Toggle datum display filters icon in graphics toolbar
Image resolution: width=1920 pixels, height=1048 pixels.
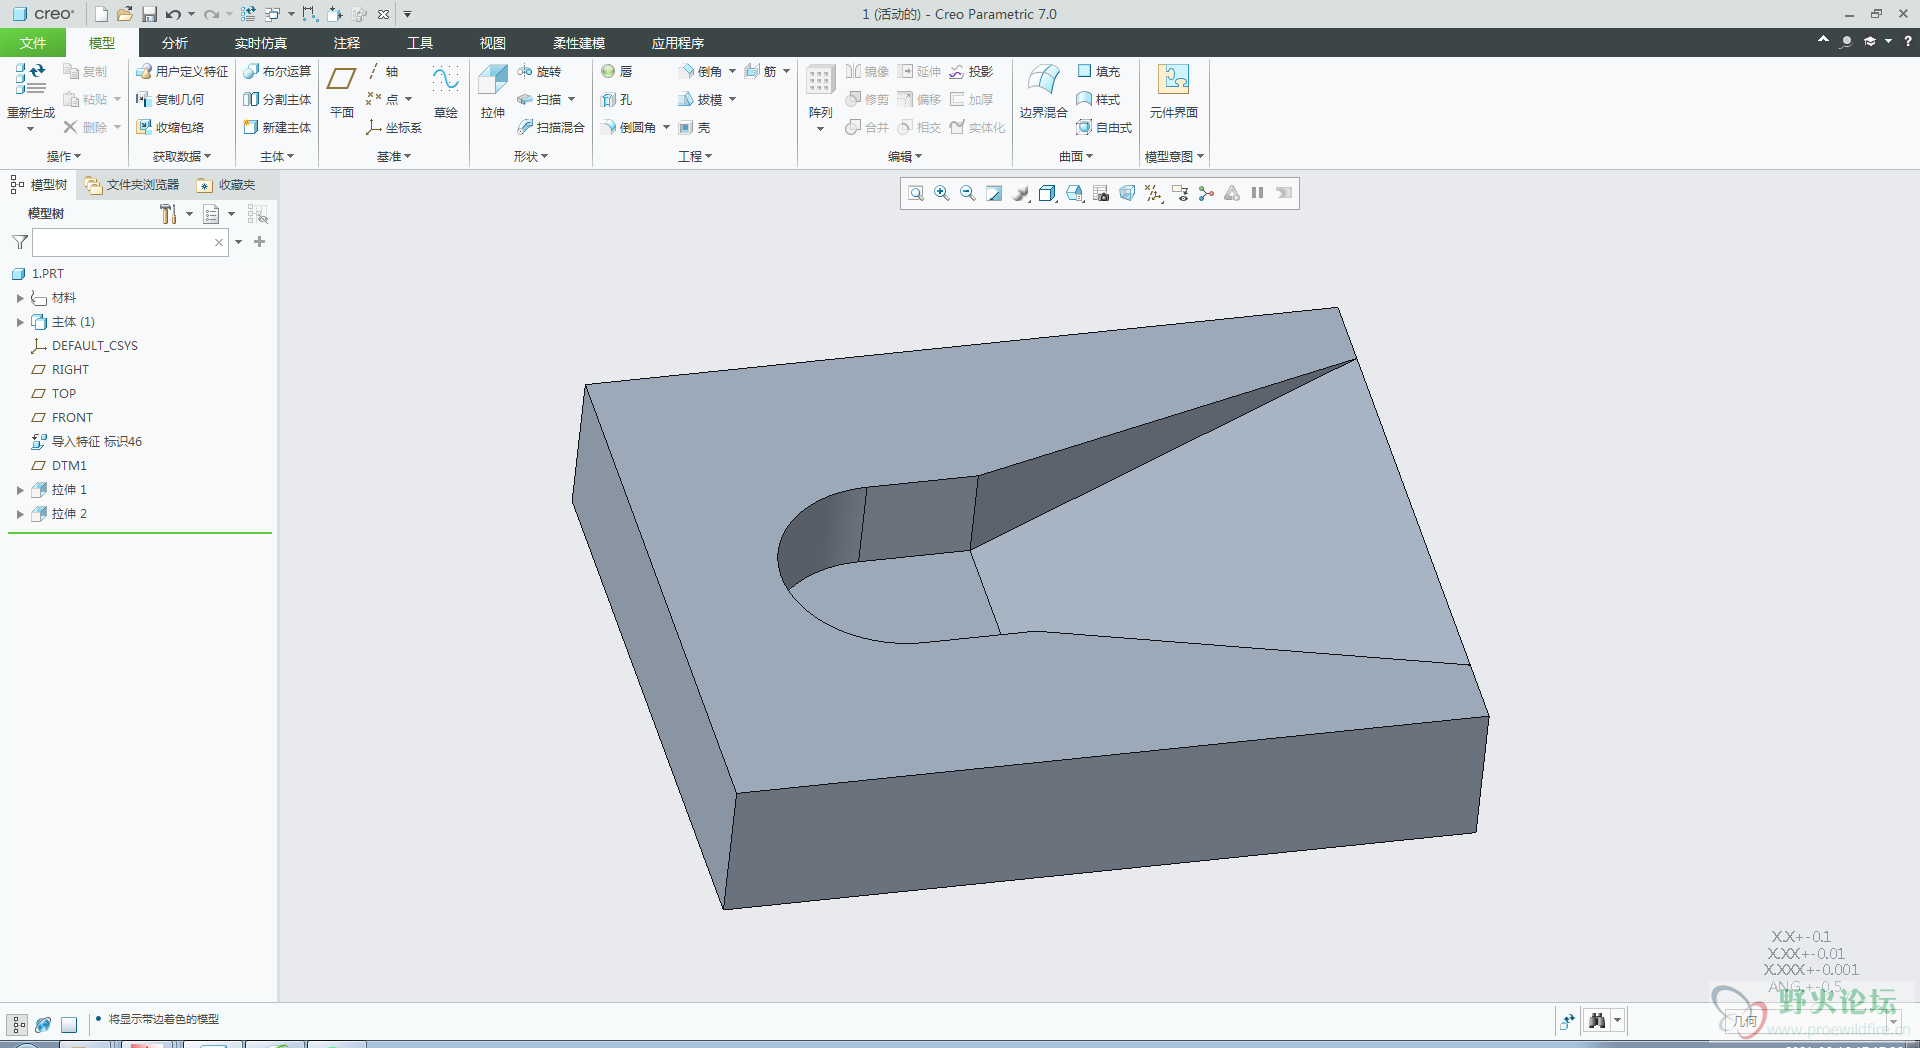coord(1153,193)
